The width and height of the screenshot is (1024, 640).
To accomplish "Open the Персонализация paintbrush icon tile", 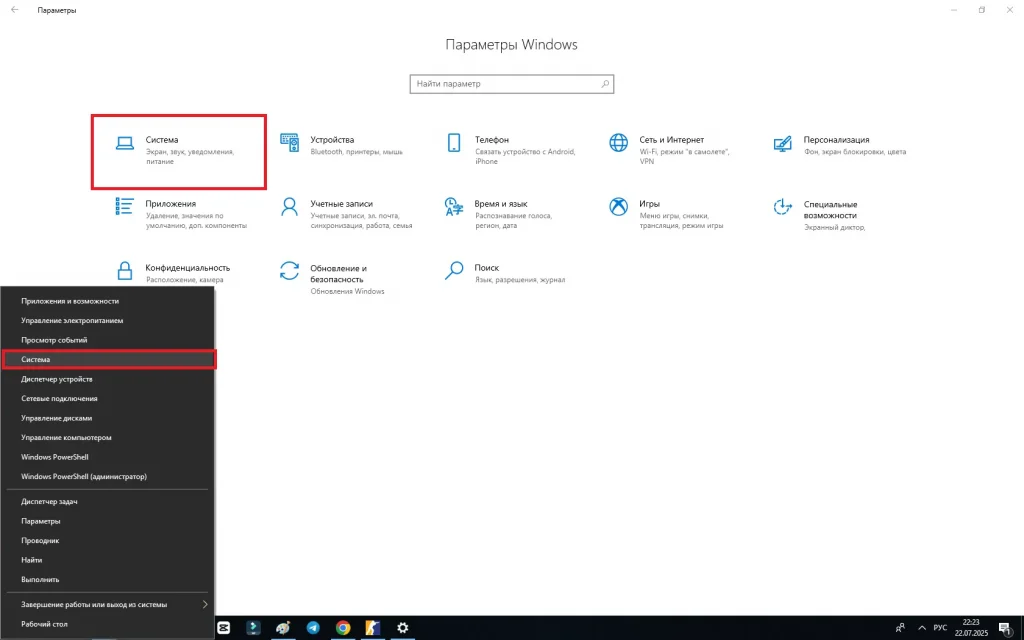I will tap(782, 143).
